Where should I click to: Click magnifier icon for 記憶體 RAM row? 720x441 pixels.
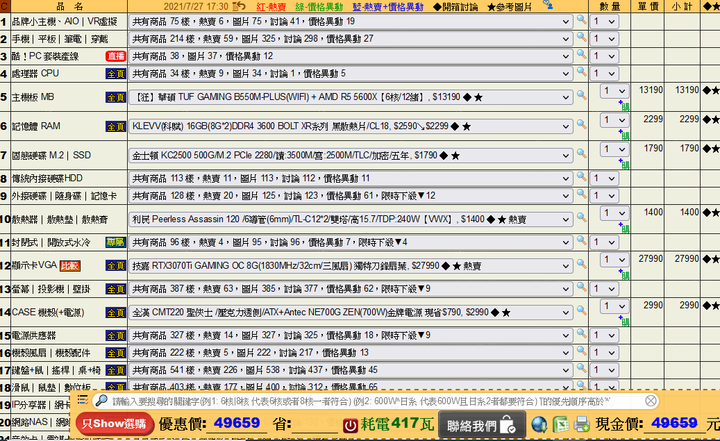pyautogui.click(x=581, y=124)
